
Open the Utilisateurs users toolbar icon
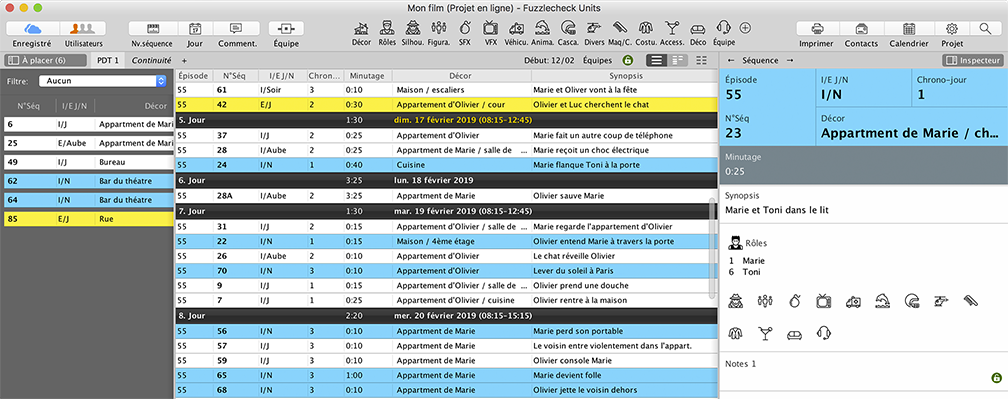click(83, 29)
